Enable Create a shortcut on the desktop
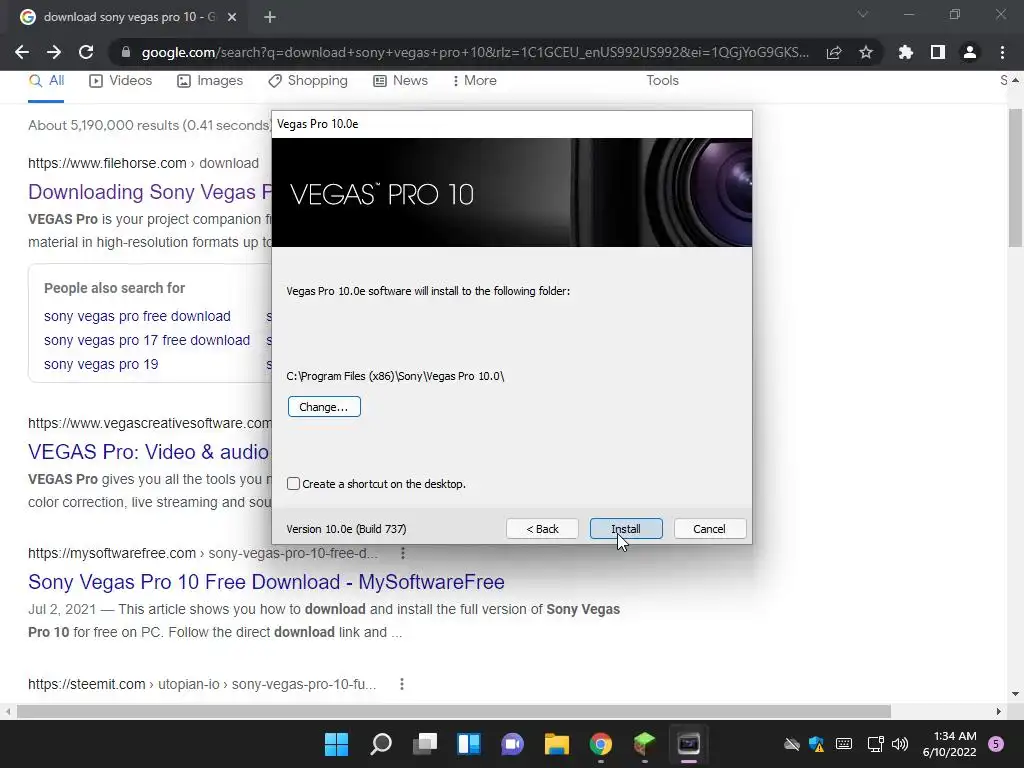The width and height of the screenshot is (1024, 768). (293, 484)
